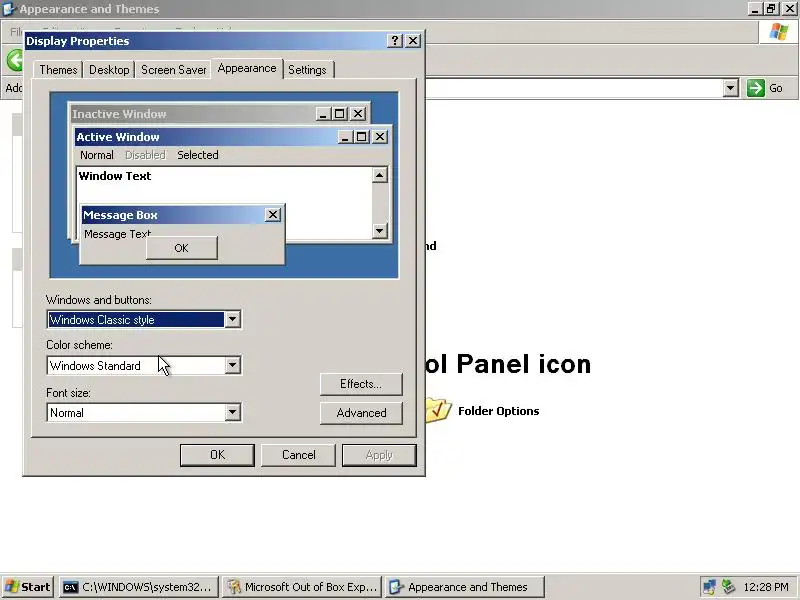
Task: Click the Windows flag logo in toolbar
Action: (x=779, y=32)
